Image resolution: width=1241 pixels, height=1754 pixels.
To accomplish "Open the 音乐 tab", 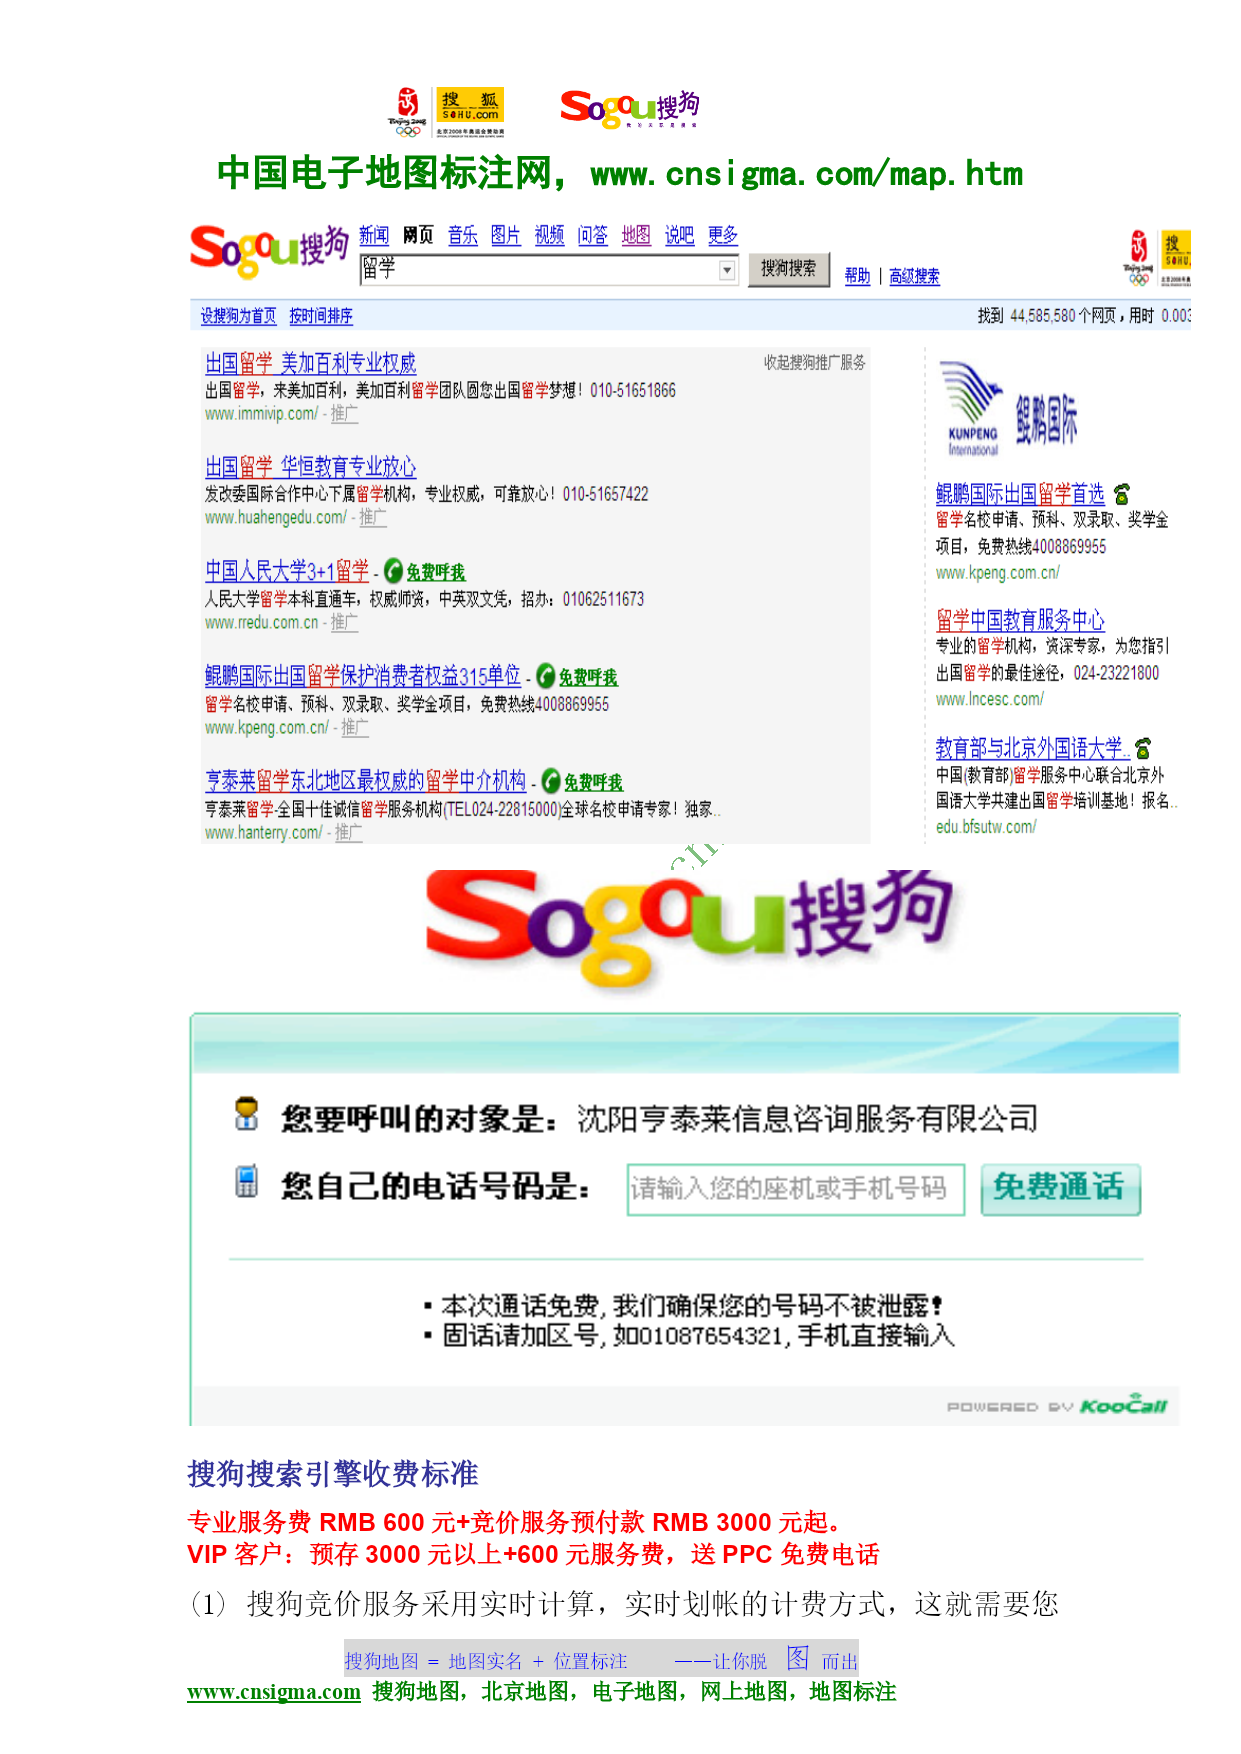I will click(x=463, y=235).
